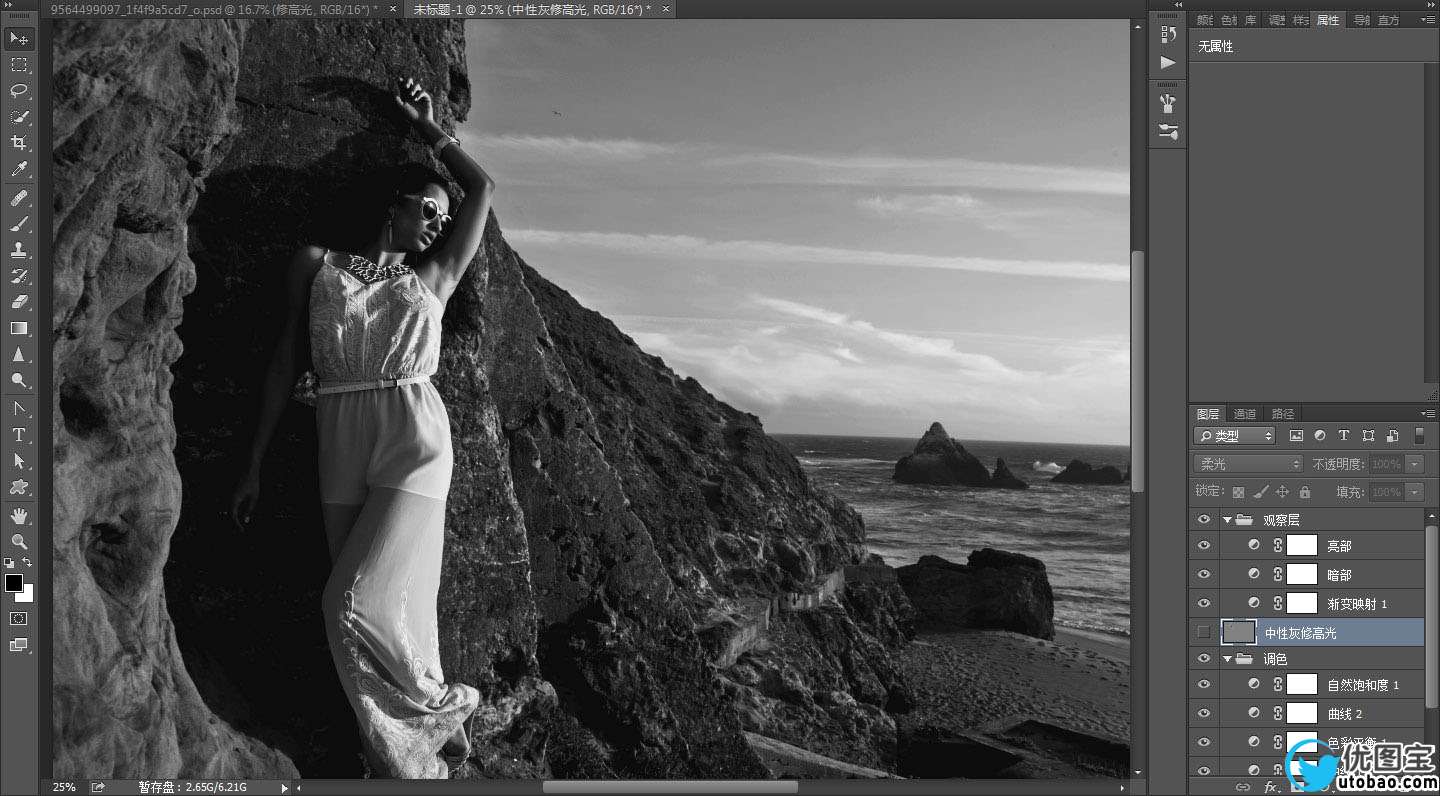Click the 25% zoom level field
The height and width of the screenshot is (796, 1440).
(x=64, y=787)
